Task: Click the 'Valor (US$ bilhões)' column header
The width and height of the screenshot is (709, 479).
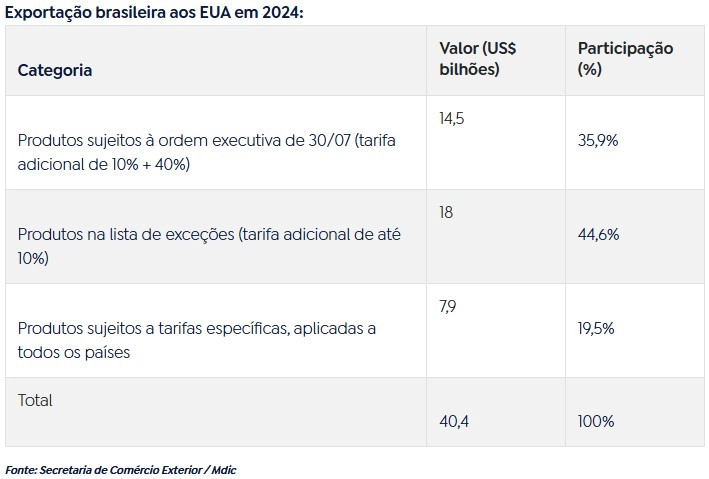Action: pyautogui.click(x=477, y=59)
